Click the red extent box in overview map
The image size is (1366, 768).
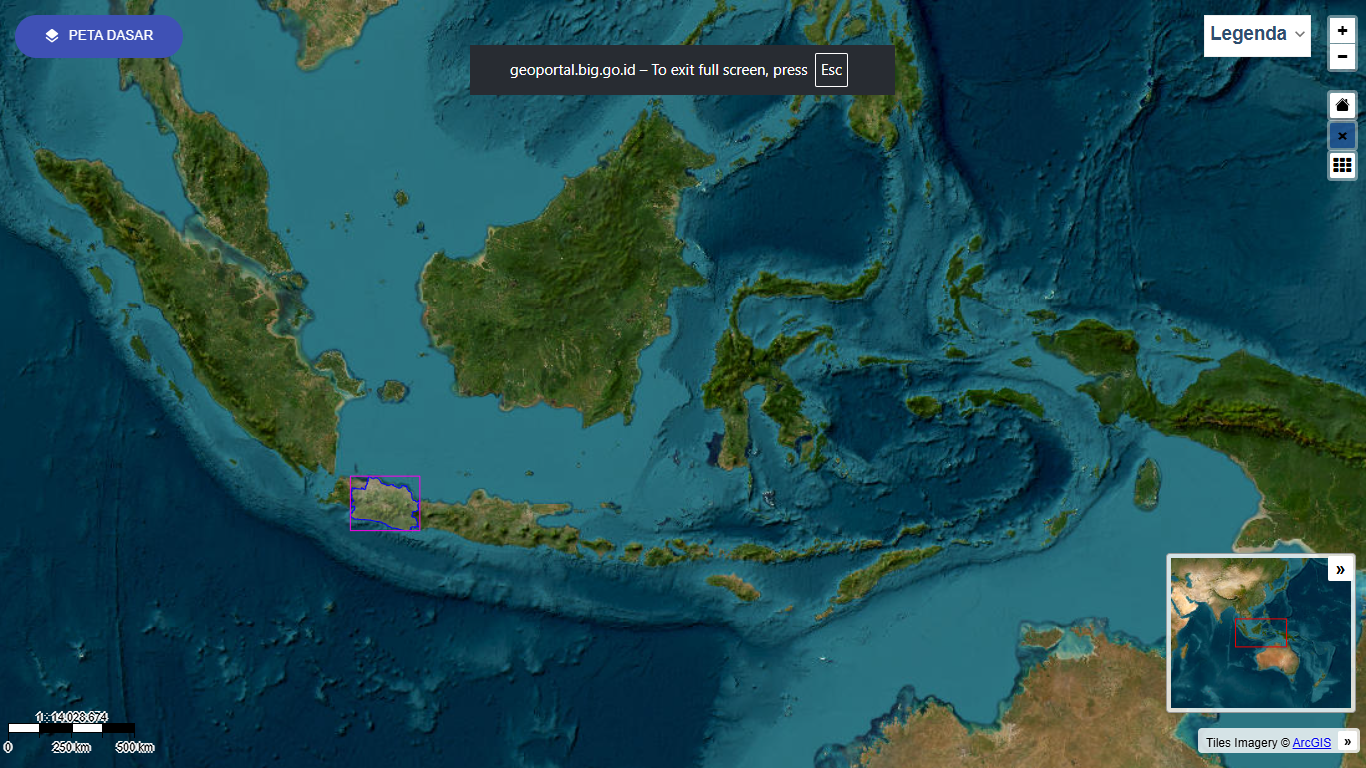pos(1260,632)
